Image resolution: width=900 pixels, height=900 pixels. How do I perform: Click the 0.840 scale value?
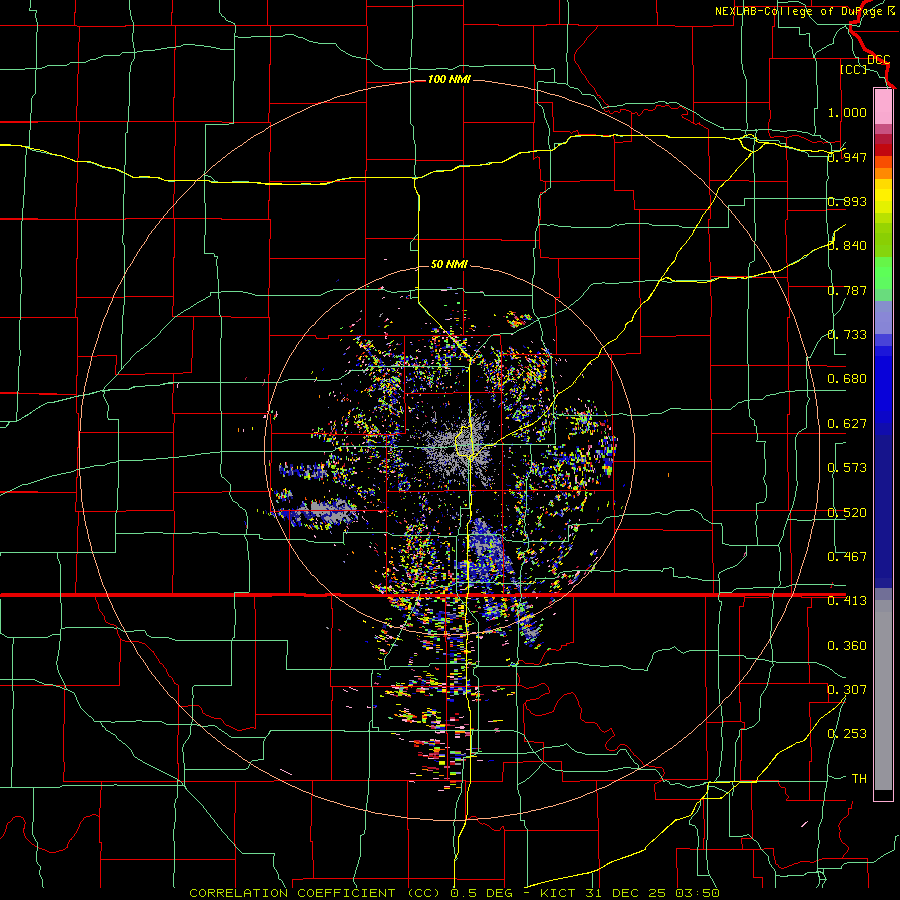click(x=847, y=246)
